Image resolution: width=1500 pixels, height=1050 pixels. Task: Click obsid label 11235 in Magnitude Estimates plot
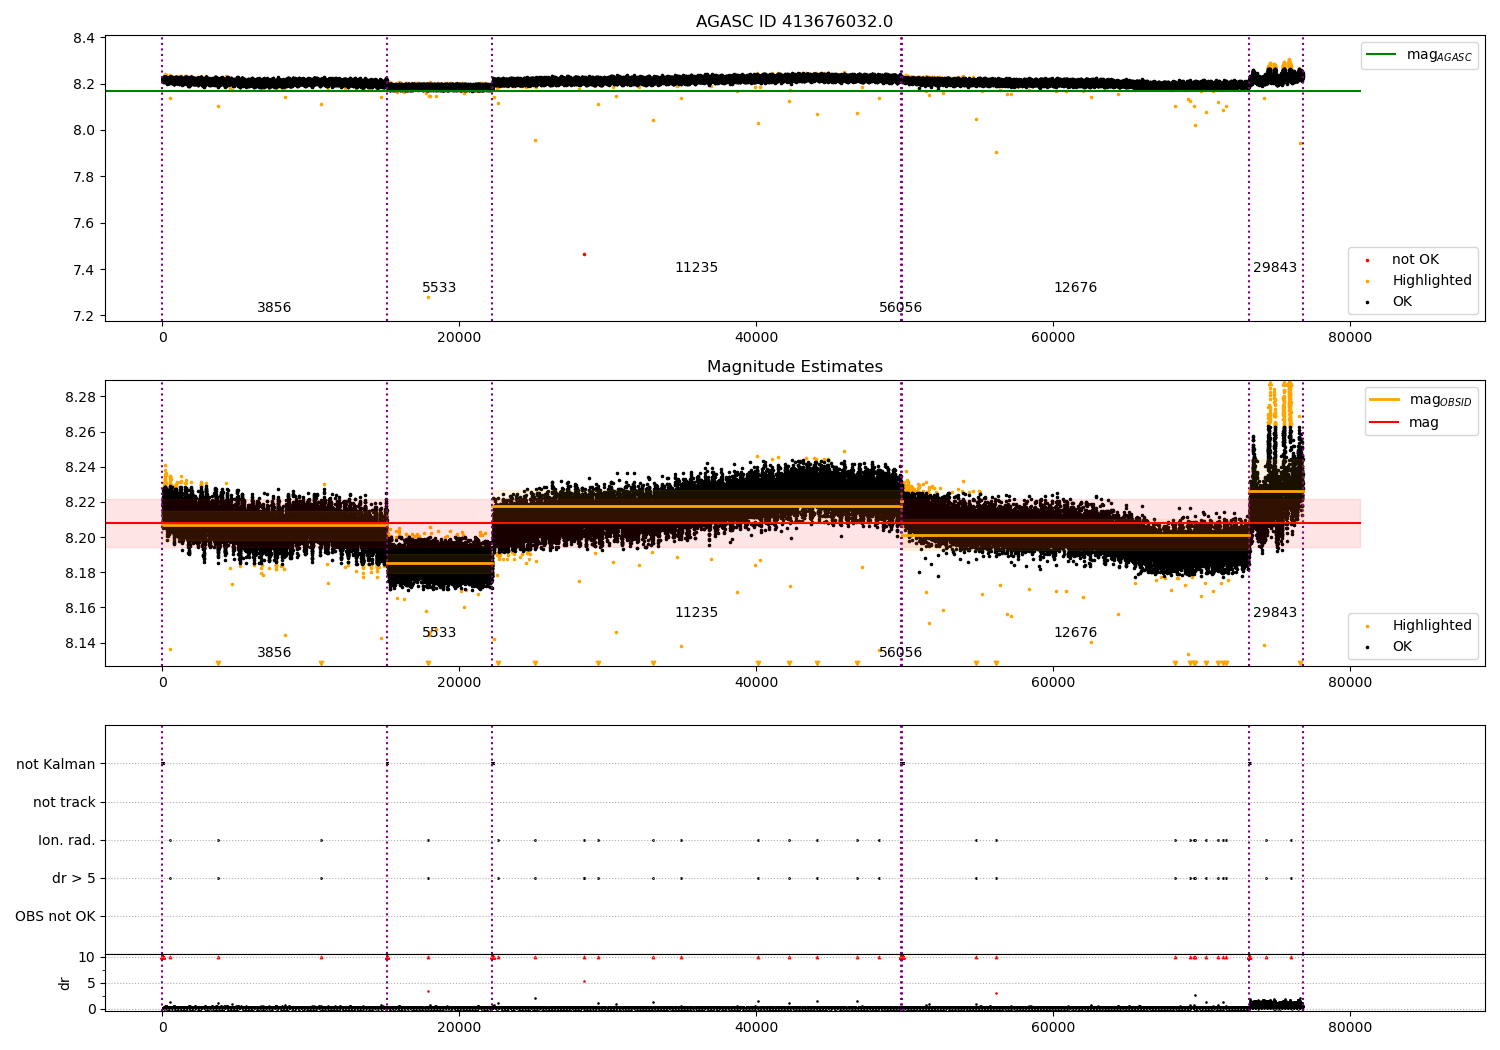pyautogui.click(x=696, y=613)
